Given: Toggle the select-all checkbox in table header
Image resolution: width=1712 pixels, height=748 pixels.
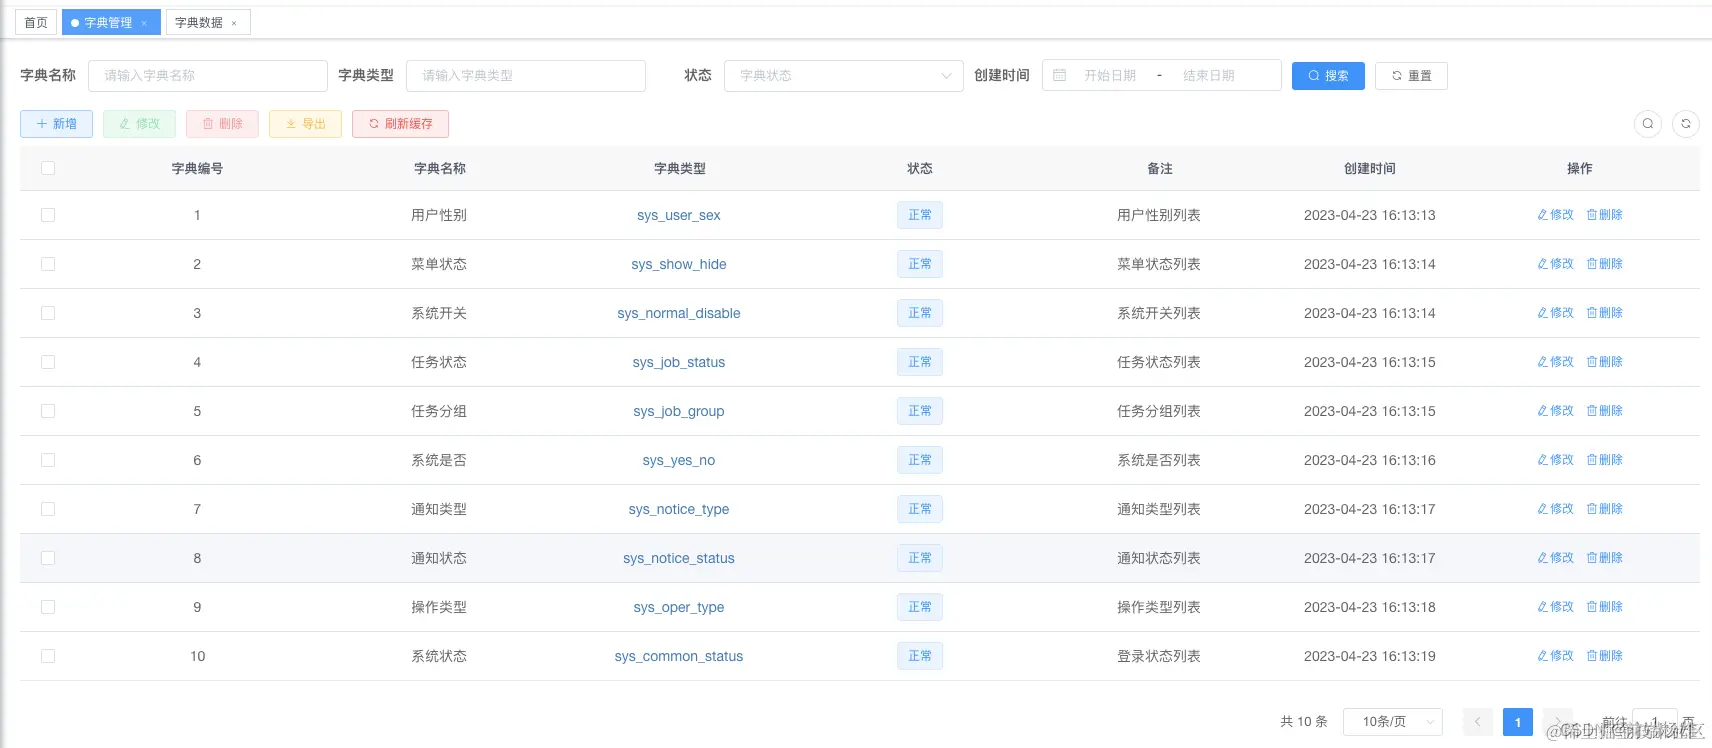Looking at the screenshot, I should tap(48, 168).
